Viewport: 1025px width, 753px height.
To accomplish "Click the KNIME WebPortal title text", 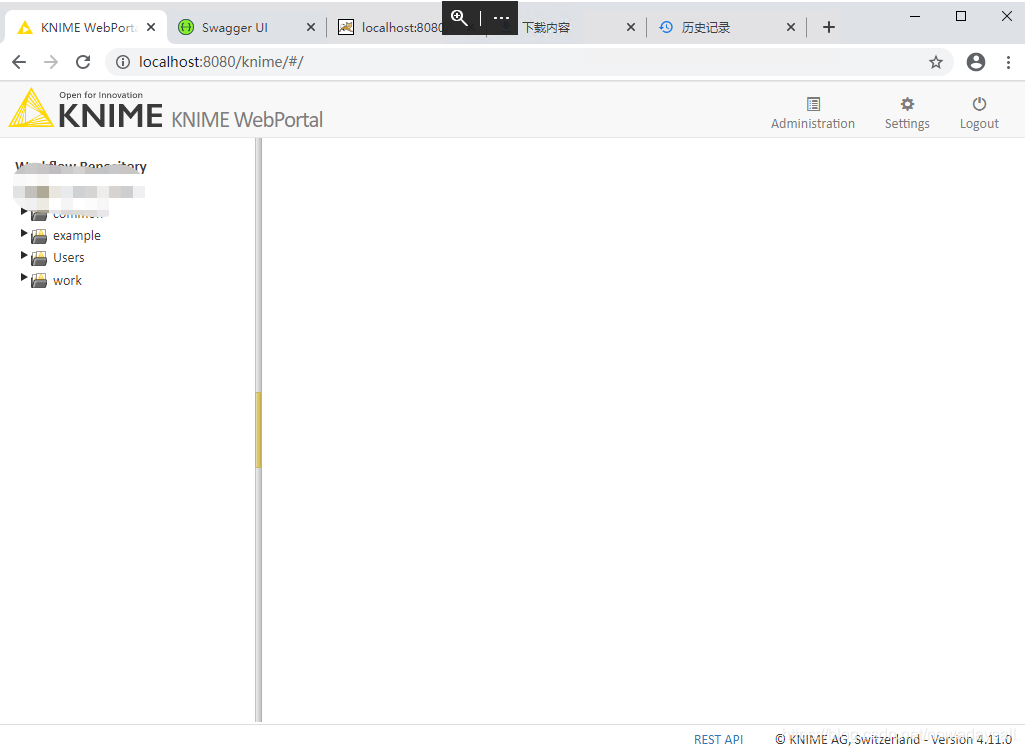I will click(247, 120).
